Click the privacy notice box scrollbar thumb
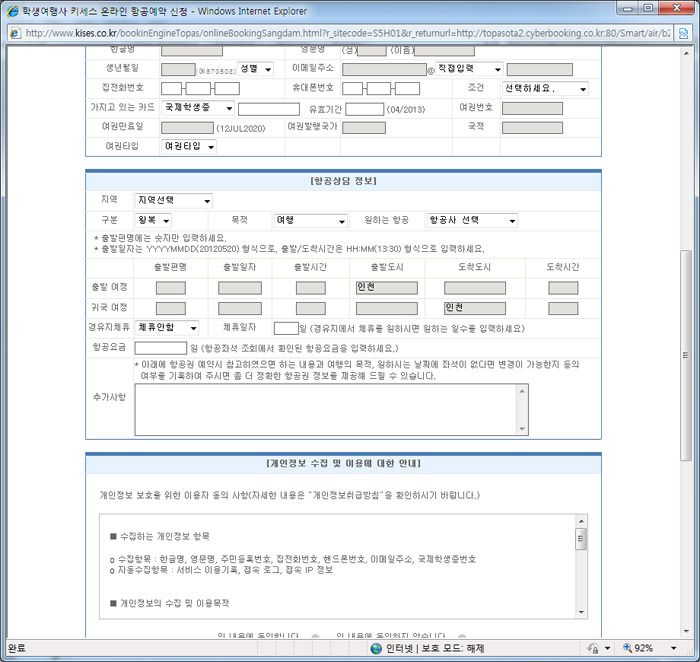Screen dimensions: 700x662 pyautogui.click(x=581, y=539)
